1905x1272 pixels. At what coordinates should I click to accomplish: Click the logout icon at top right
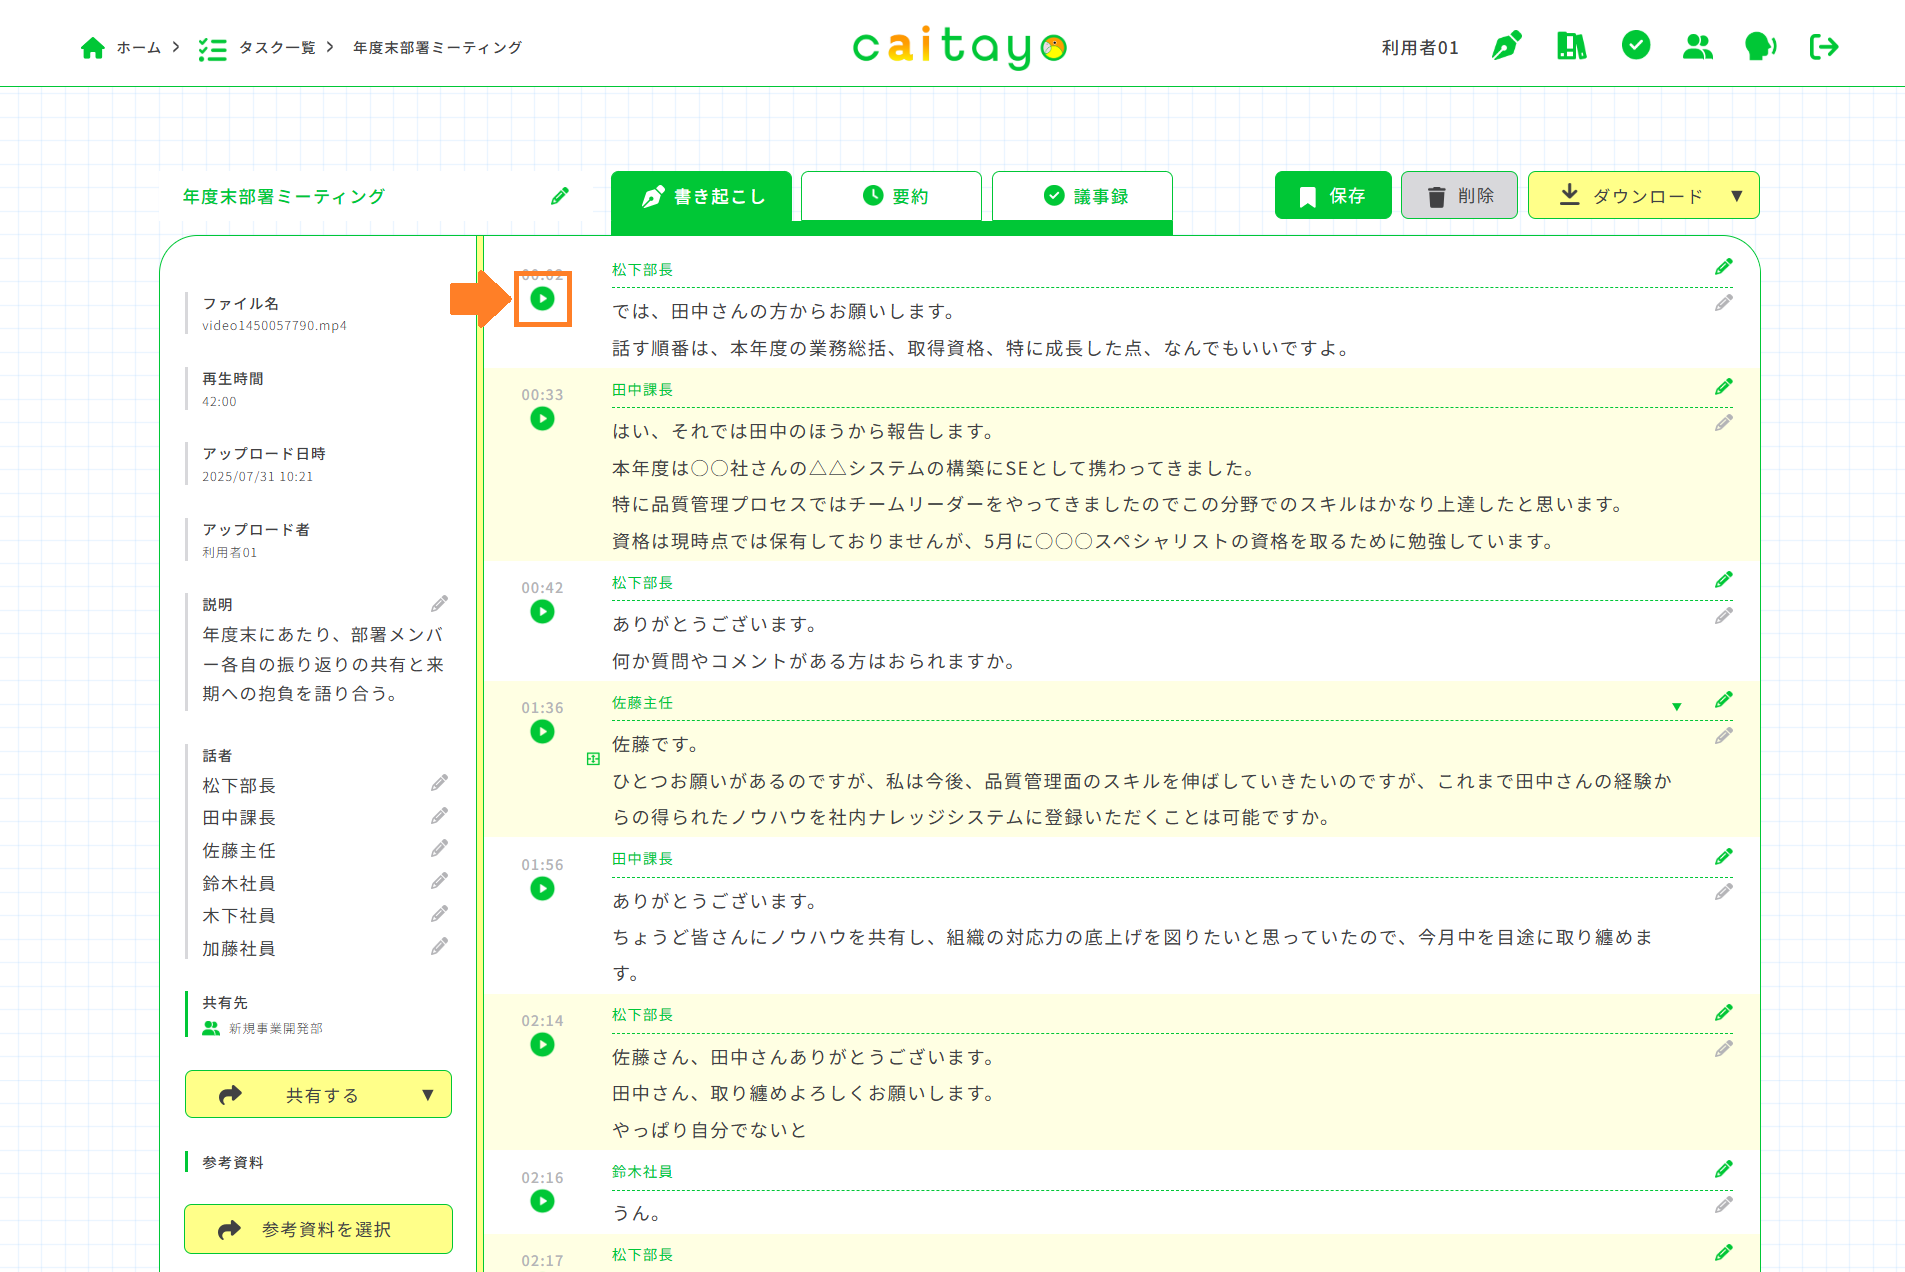(1824, 46)
